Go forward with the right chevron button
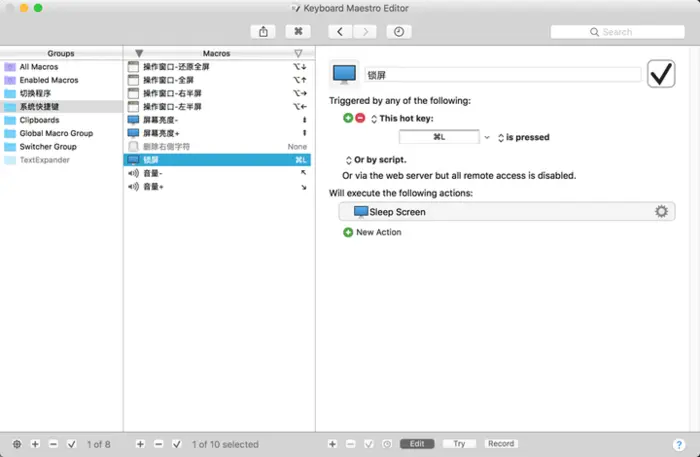The image size is (700, 457). pos(365,32)
